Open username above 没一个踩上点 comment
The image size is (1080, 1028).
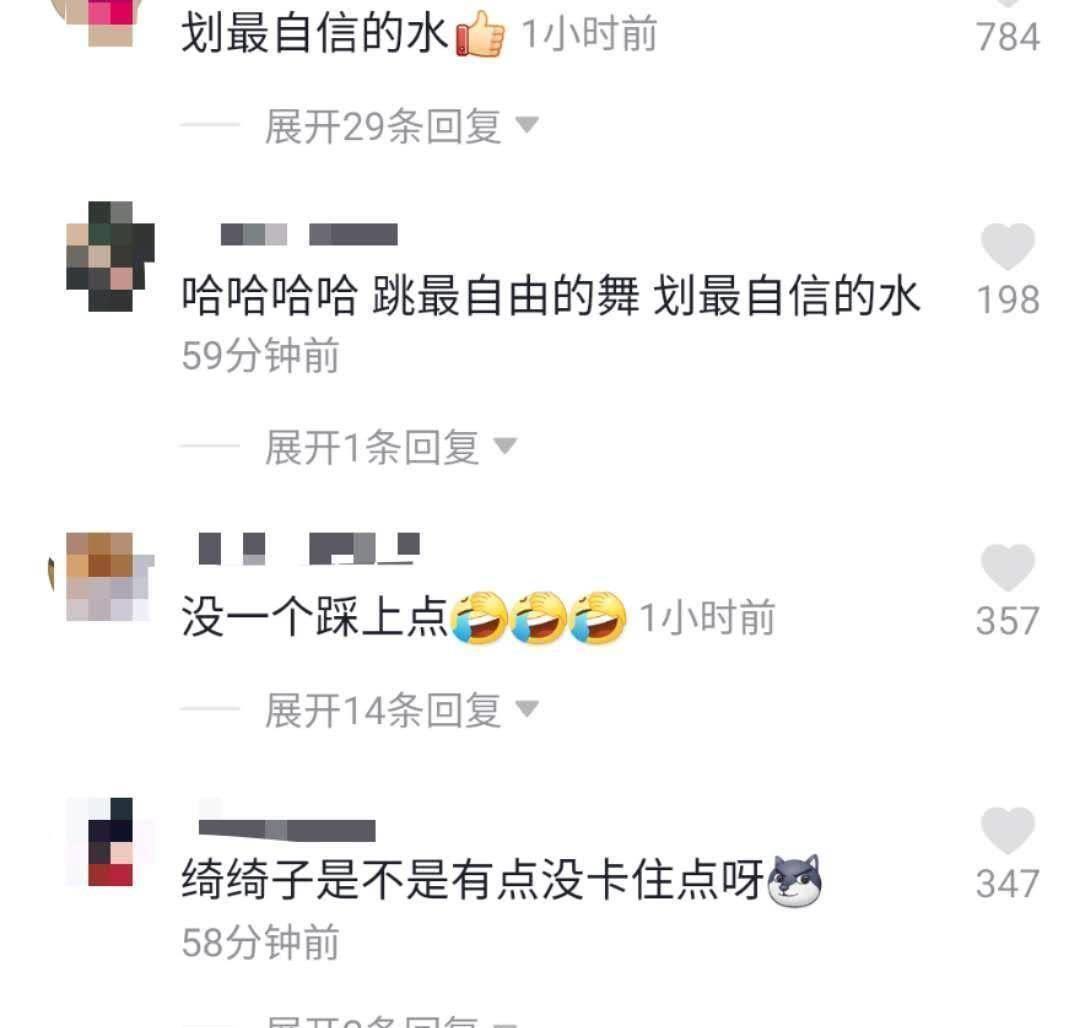[x=309, y=549]
